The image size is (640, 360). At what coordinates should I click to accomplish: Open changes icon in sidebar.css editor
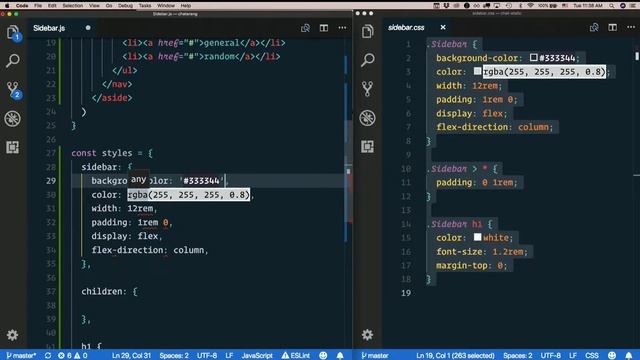(594, 27)
